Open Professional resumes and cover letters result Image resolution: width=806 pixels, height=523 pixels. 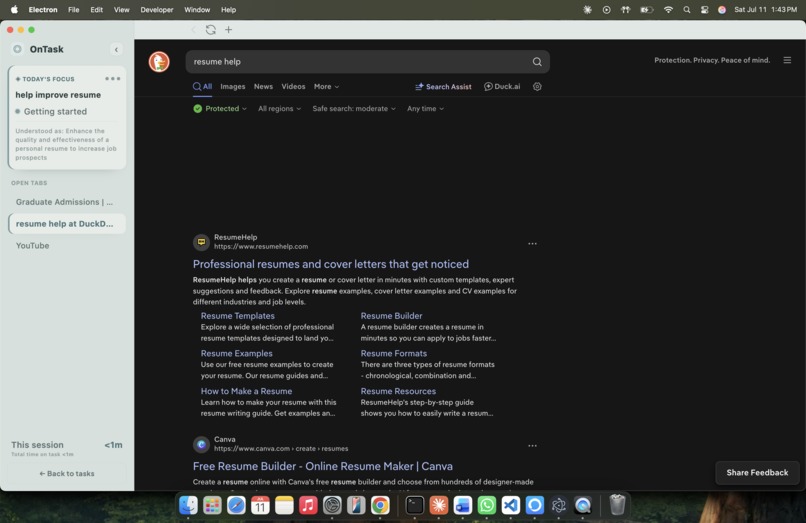coord(331,264)
